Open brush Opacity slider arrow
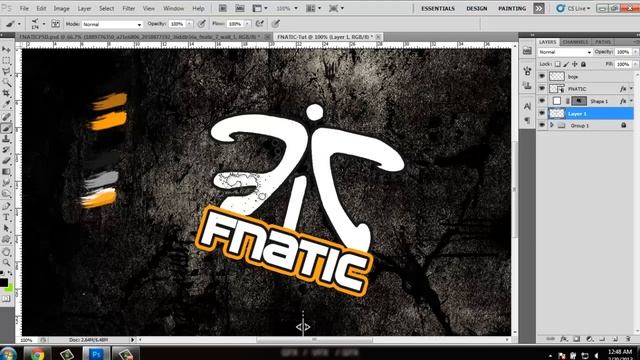This screenshot has width=640, height=360. tap(189, 24)
